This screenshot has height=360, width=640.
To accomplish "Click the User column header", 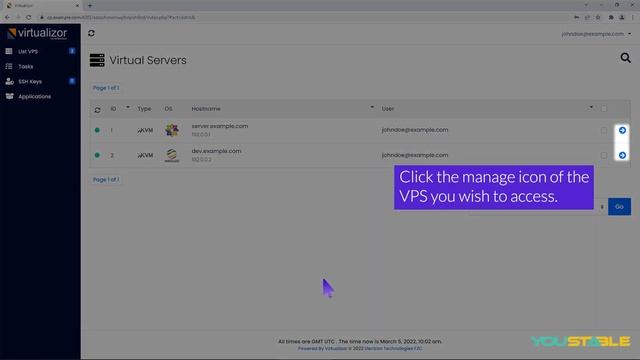I will (x=388, y=109).
